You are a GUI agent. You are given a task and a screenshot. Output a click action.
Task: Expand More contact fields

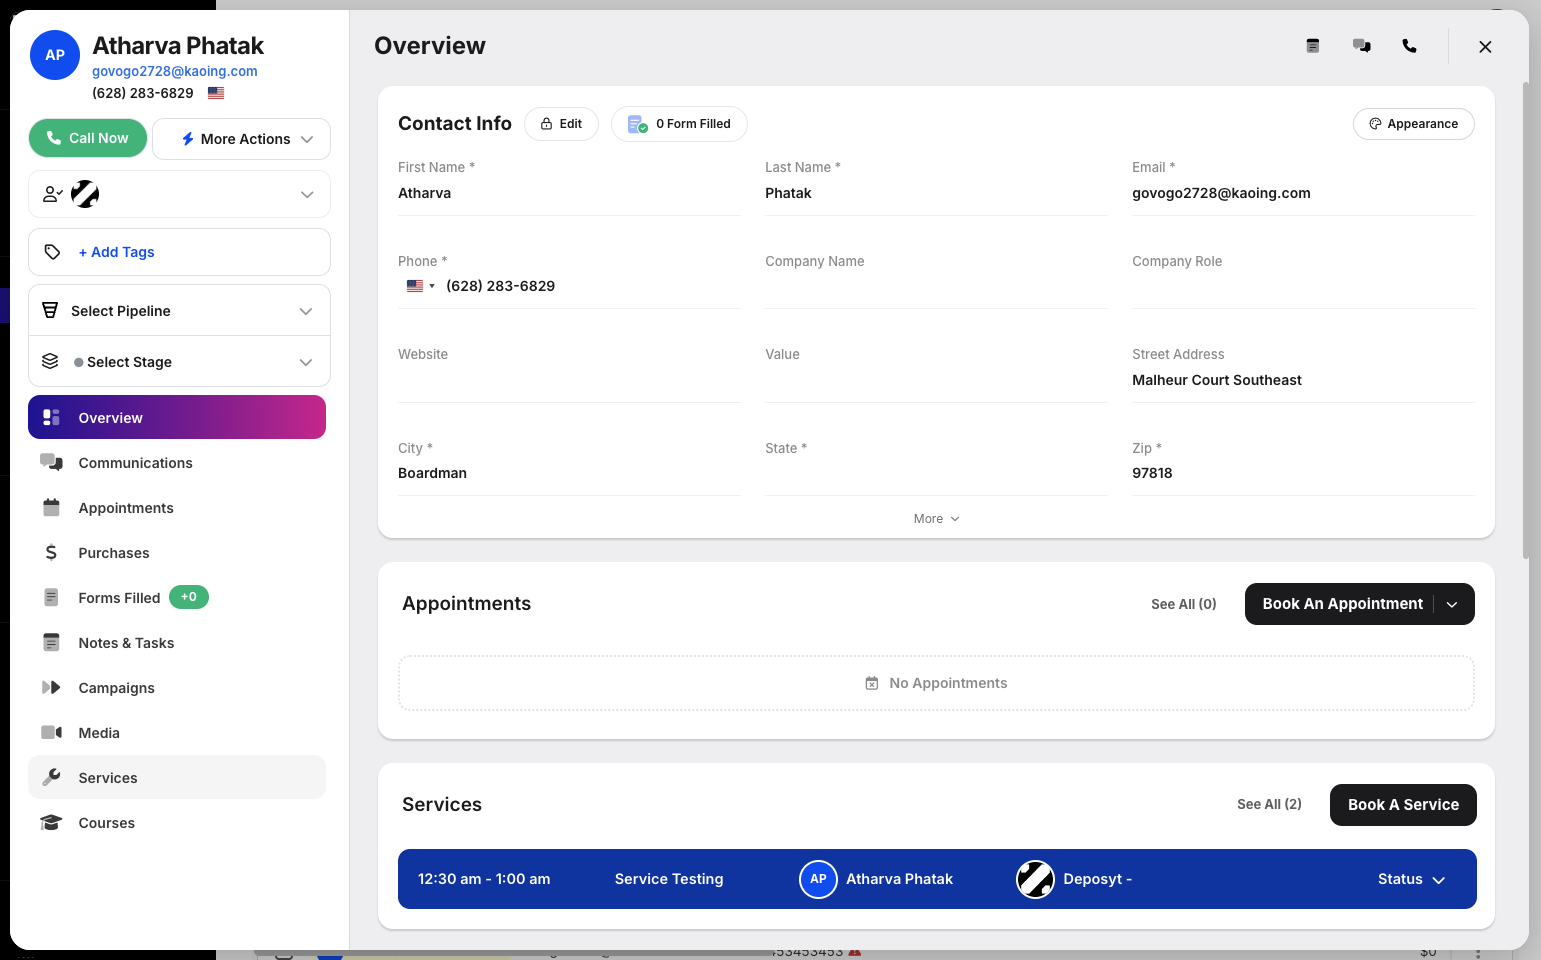(936, 519)
